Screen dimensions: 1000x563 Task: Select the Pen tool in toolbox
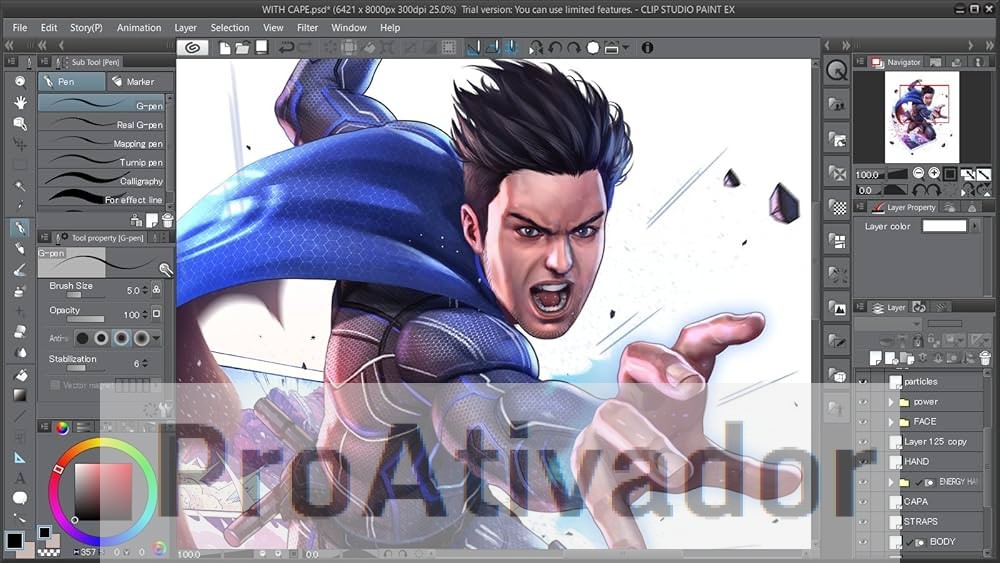(x=20, y=228)
